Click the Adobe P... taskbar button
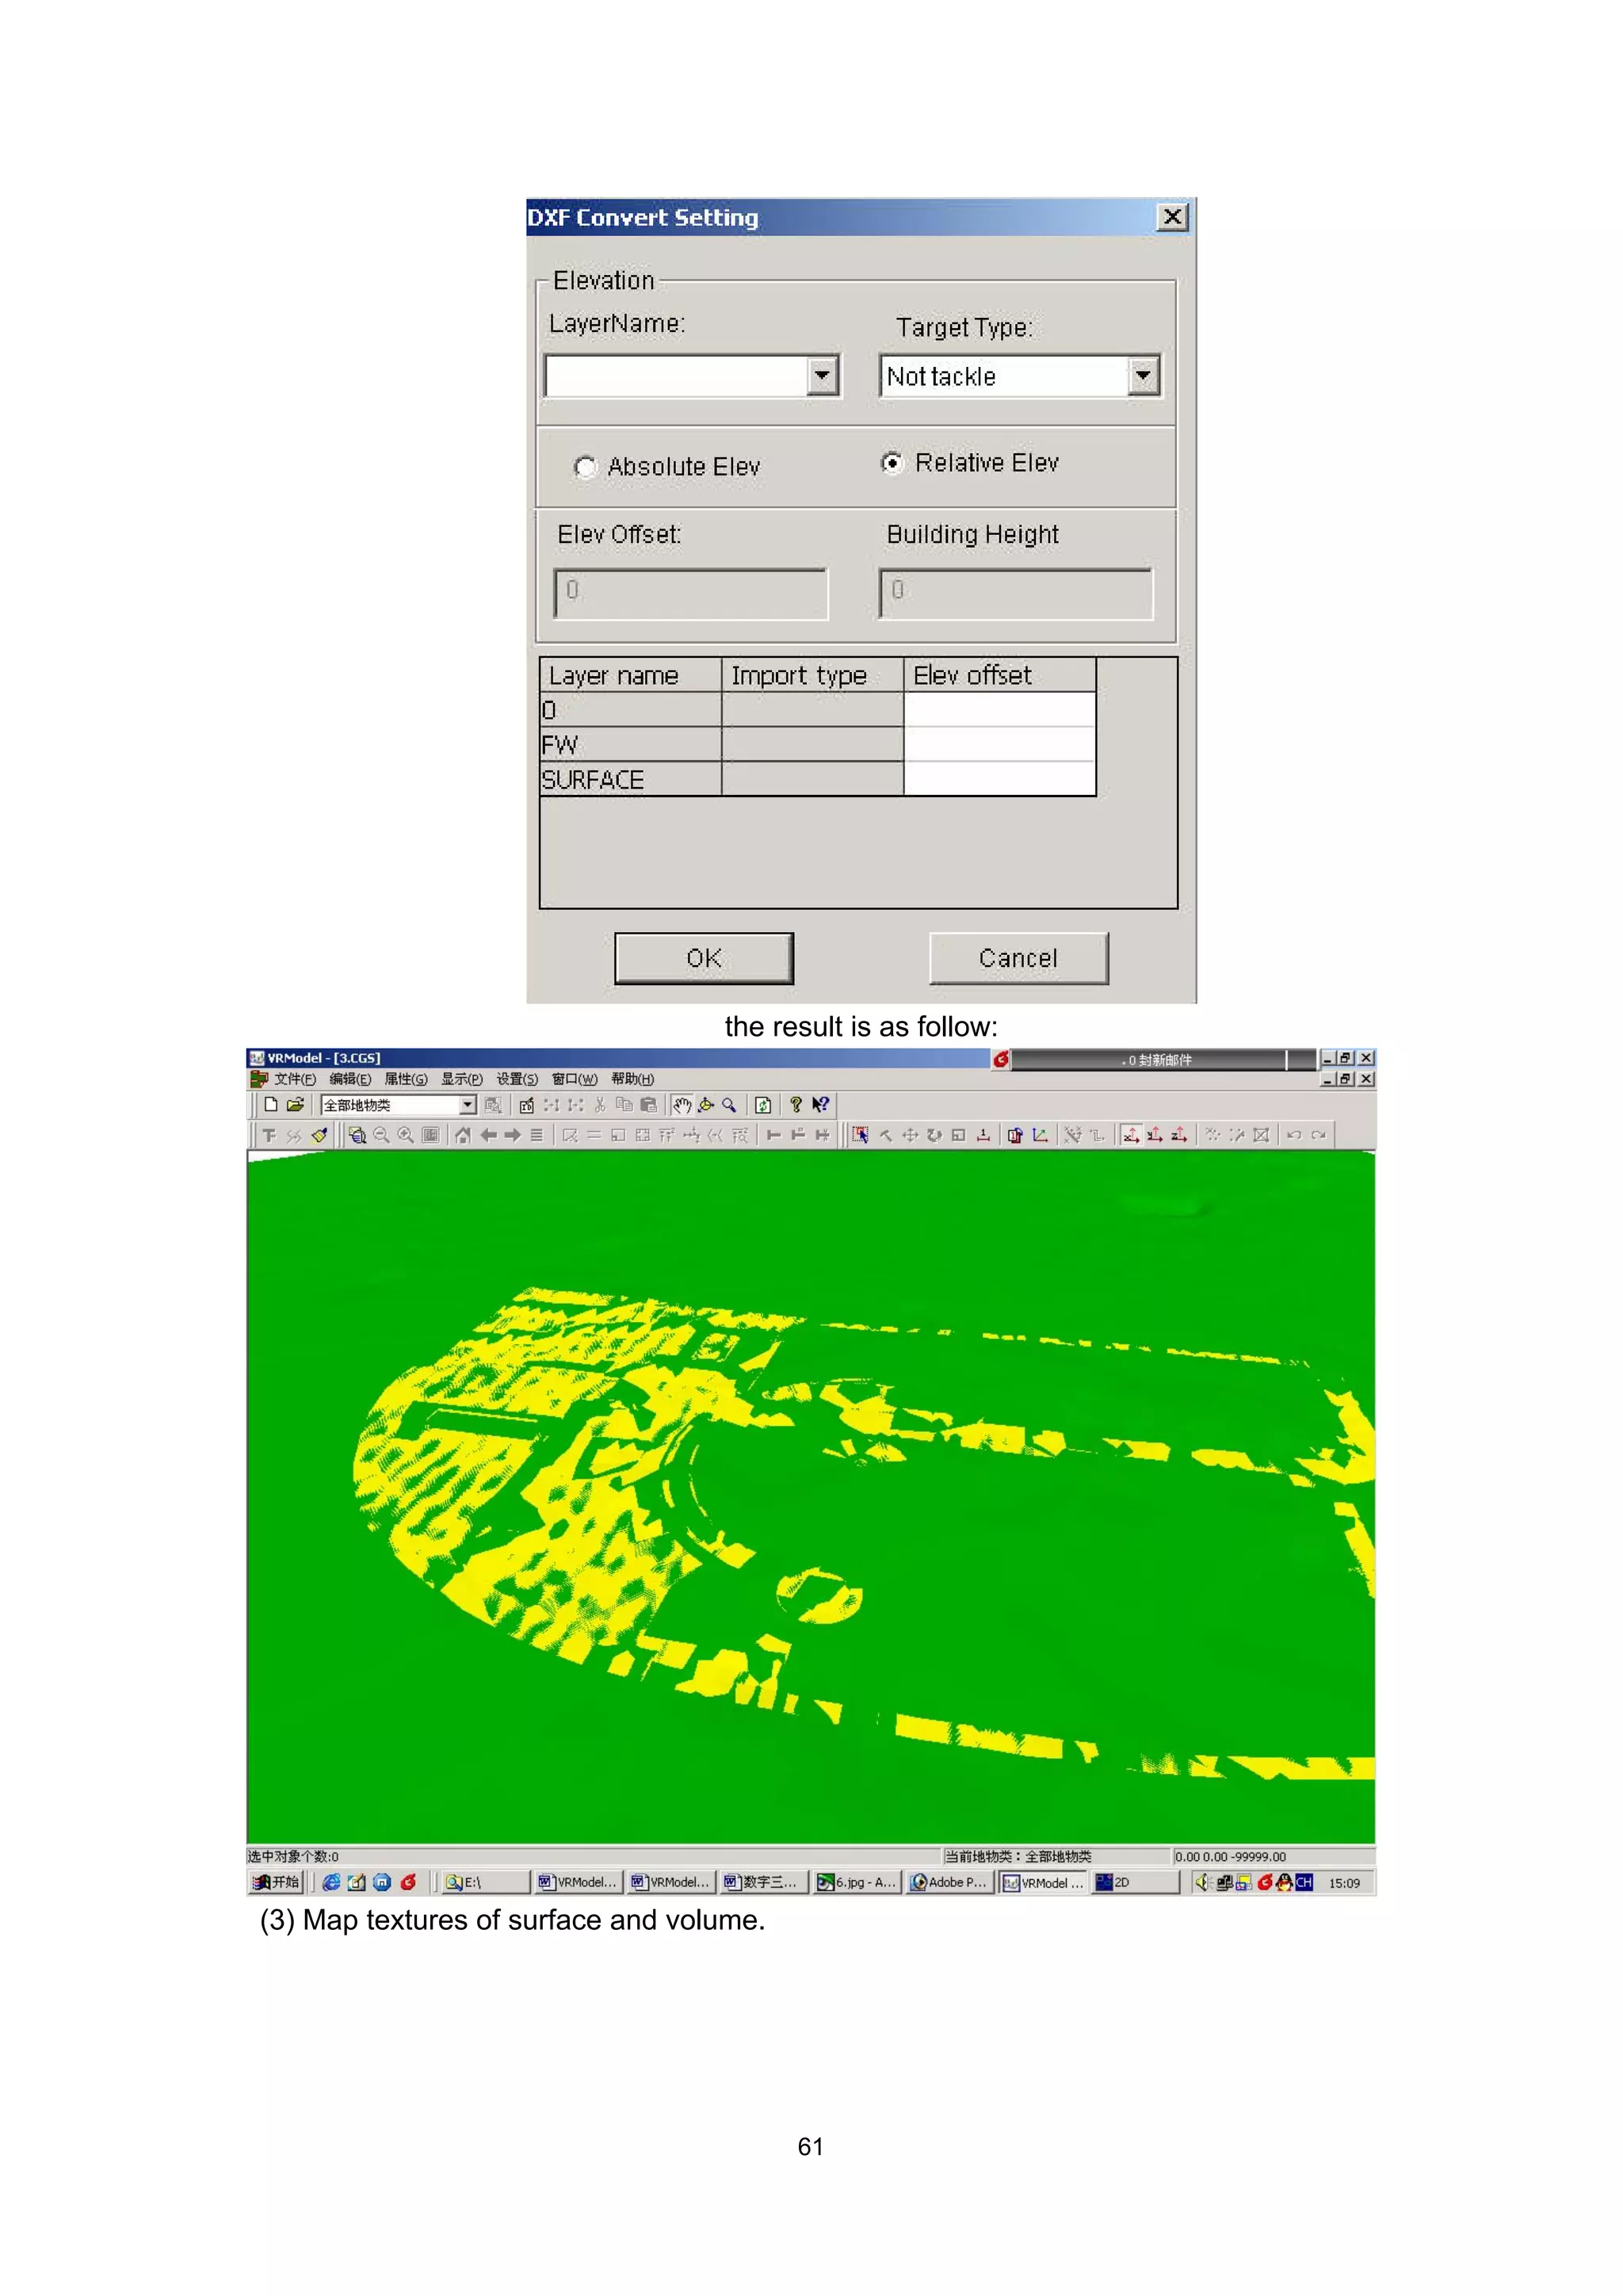The height and width of the screenshot is (2296, 1623). [x=950, y=1883]
